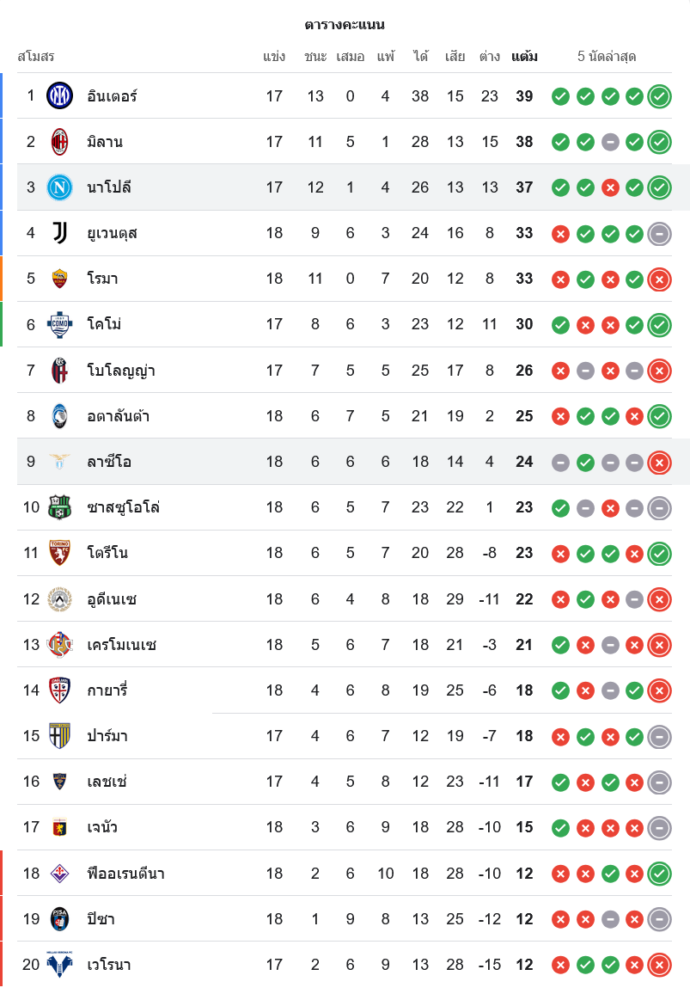The width and height of the screenshot is (690, 1000).
Task: Open the ปิซ่า team name link
Action: [x=101, y=919]
